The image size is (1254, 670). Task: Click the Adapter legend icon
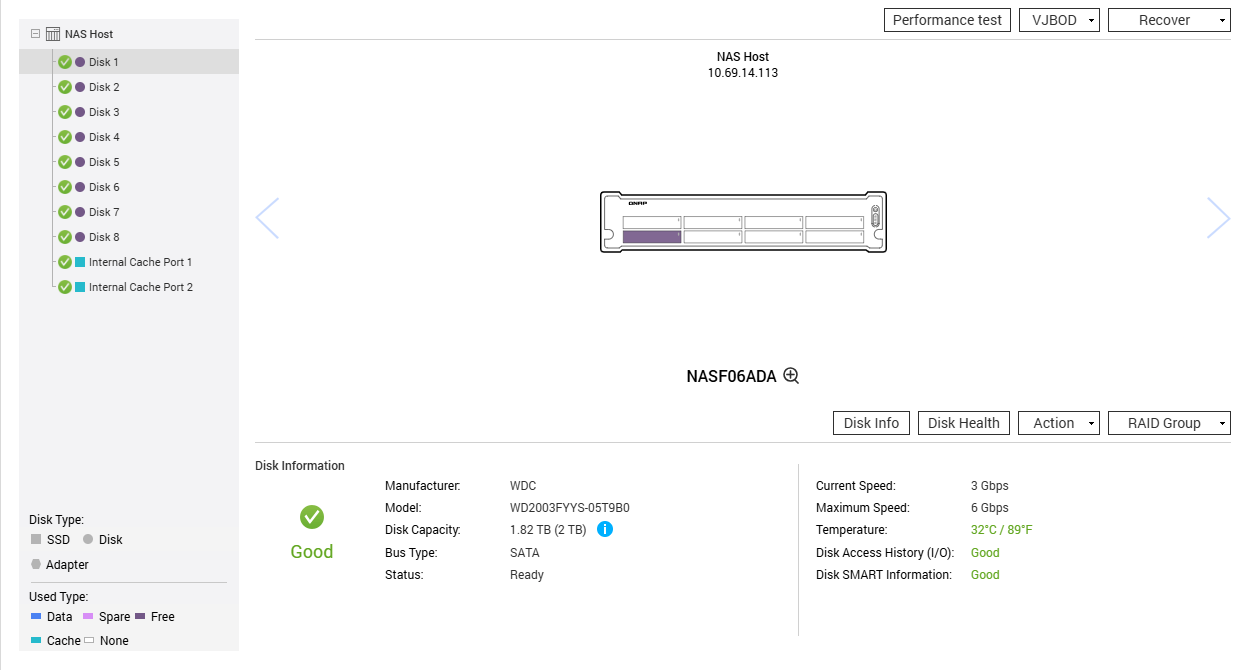[36, 564]
